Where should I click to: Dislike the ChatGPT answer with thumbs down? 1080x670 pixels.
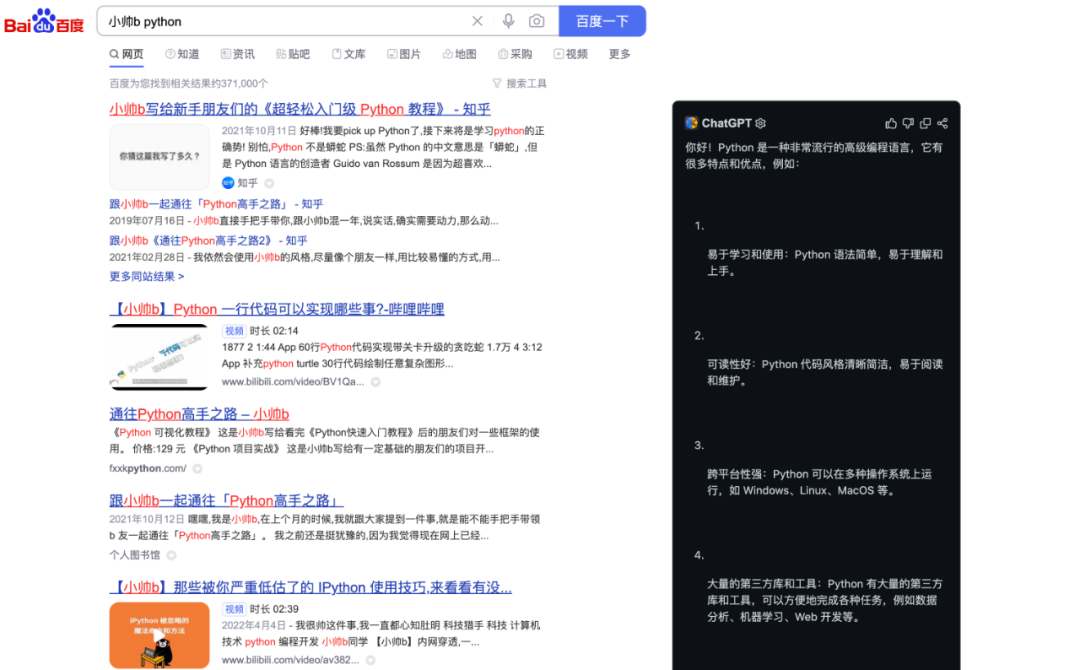click(x=908, y=123)
